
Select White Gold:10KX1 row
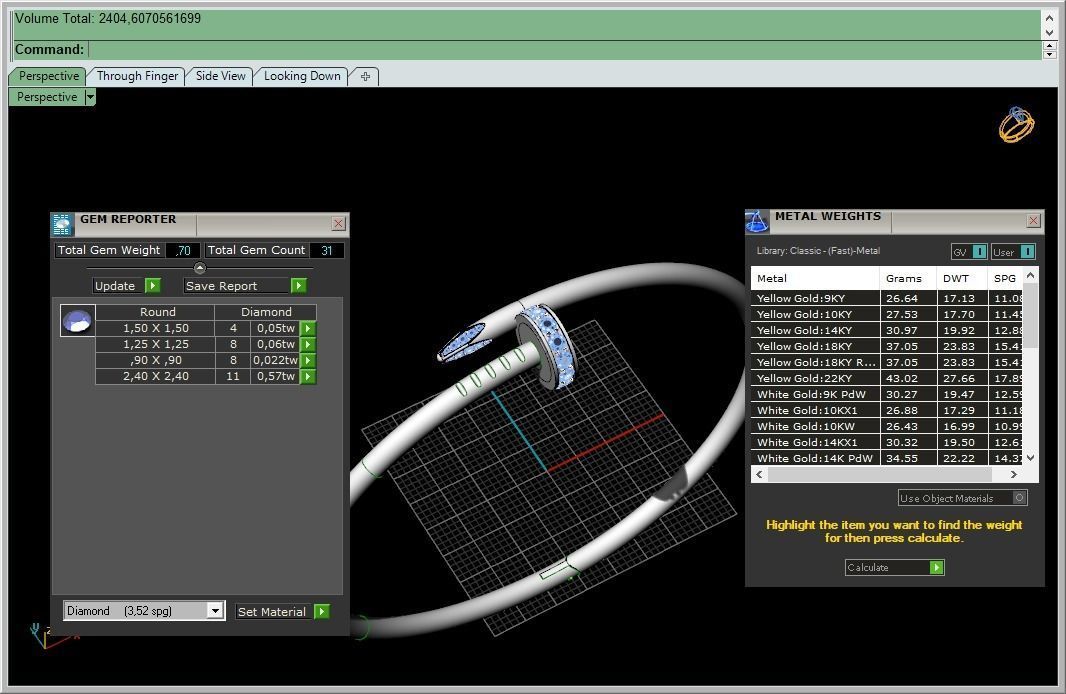(x=887, y=410)
